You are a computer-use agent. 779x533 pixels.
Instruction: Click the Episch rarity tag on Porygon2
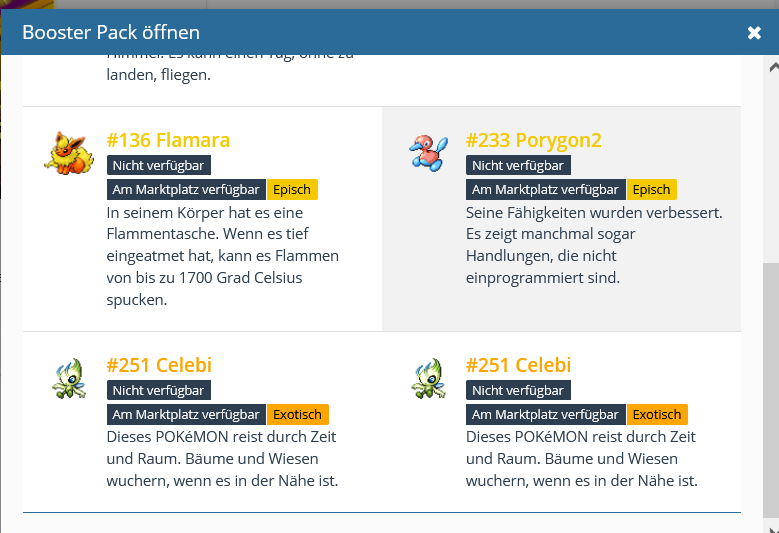click(652, 189)
